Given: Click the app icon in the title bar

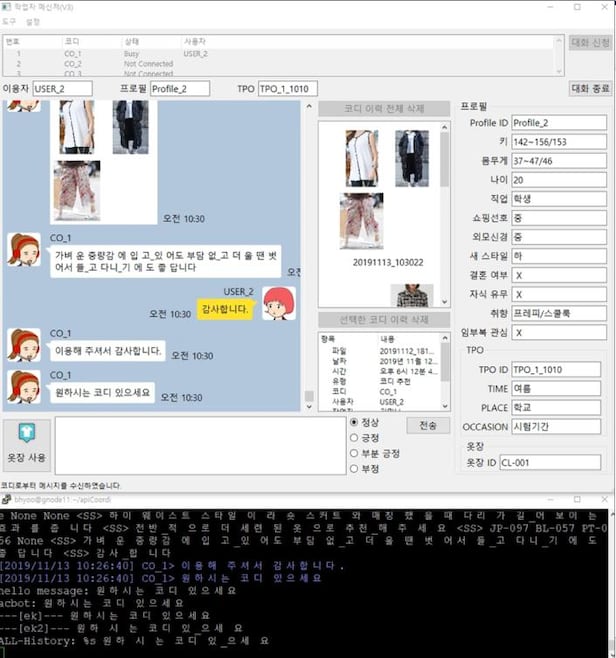Looking at the screenshot, I should pos(8,6).
